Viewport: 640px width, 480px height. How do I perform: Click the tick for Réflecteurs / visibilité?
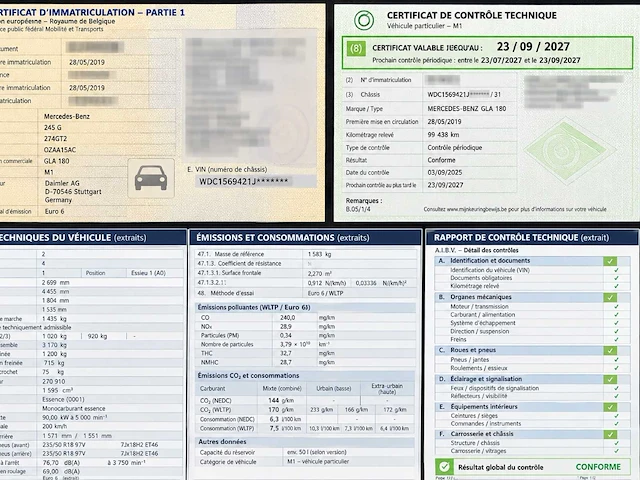tap(616, 396)
